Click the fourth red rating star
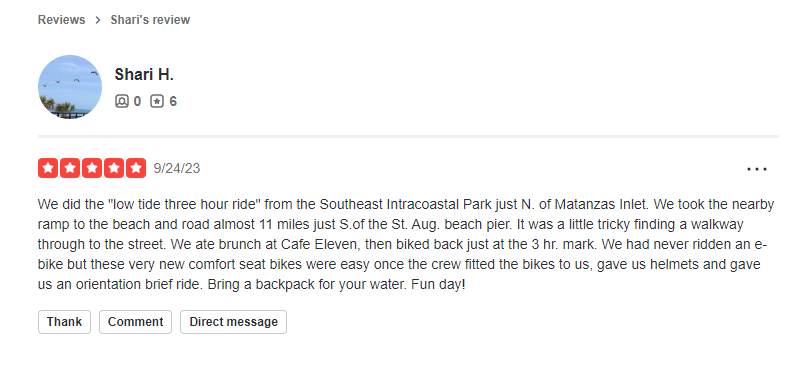This screenshot has height=385, width=803. point(114,168)
